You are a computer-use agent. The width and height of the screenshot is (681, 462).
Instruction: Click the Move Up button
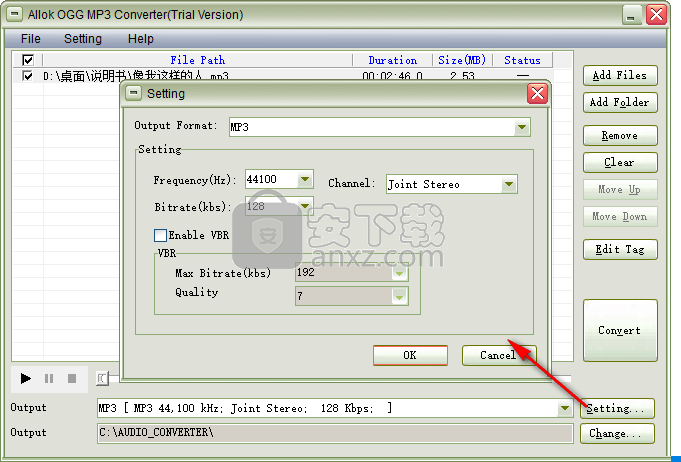point(620,189)
